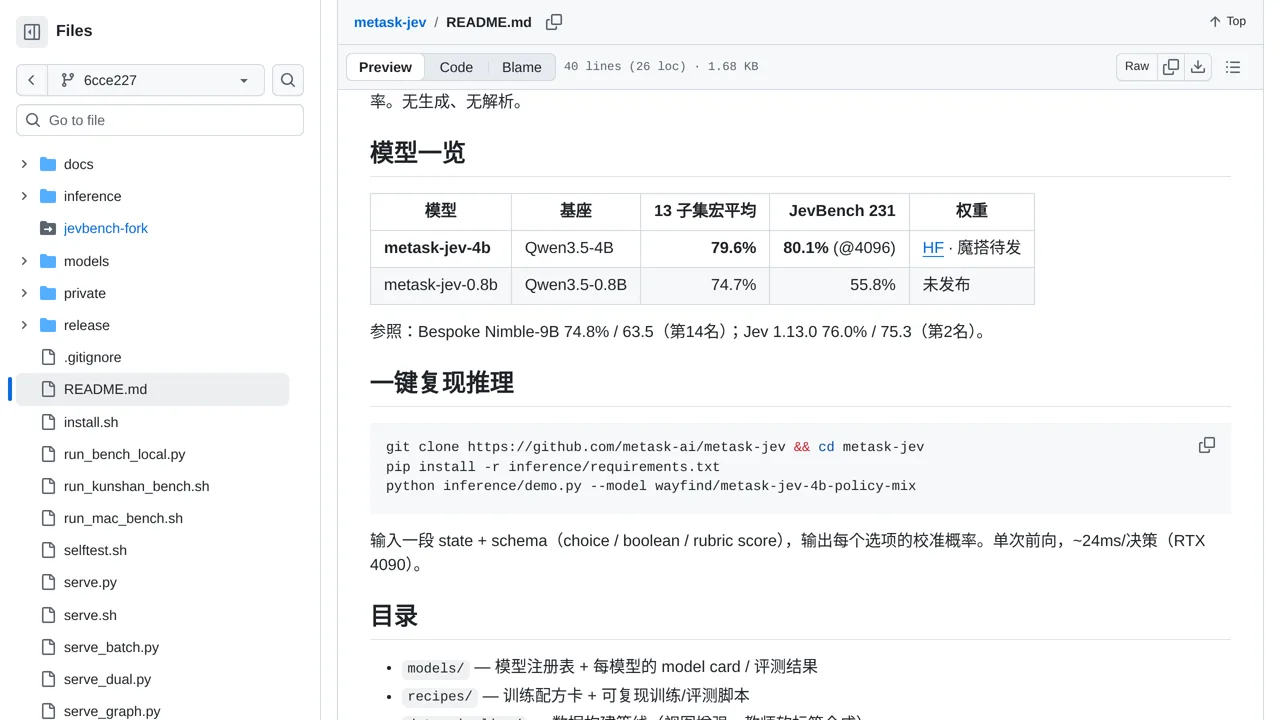Collapse the file tree side panel icon
The width and height of the screenshot is (1280, 720).
32,32
